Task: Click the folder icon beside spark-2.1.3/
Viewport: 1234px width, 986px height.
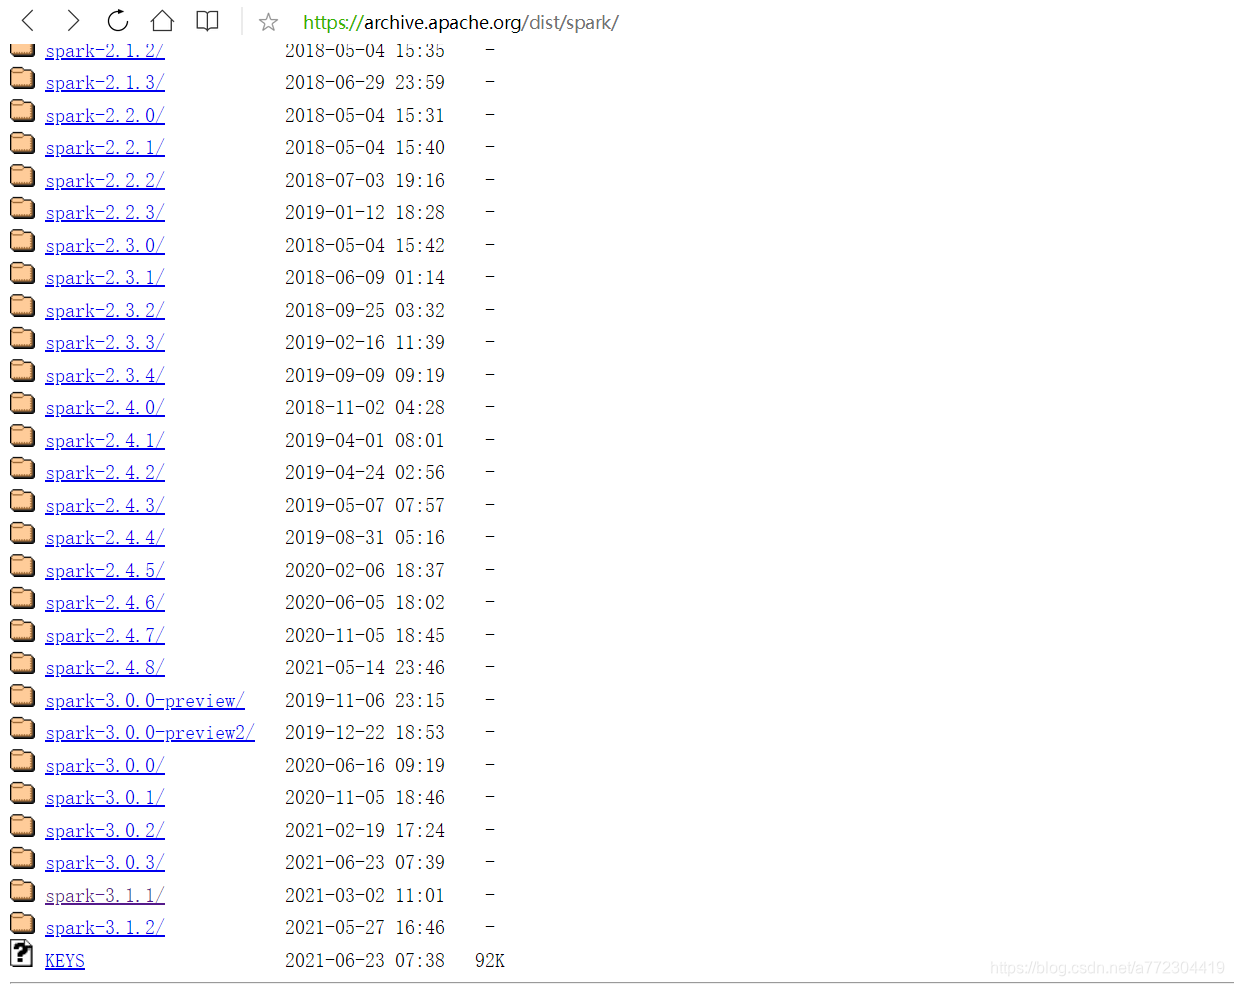Action: coord(22,78)
